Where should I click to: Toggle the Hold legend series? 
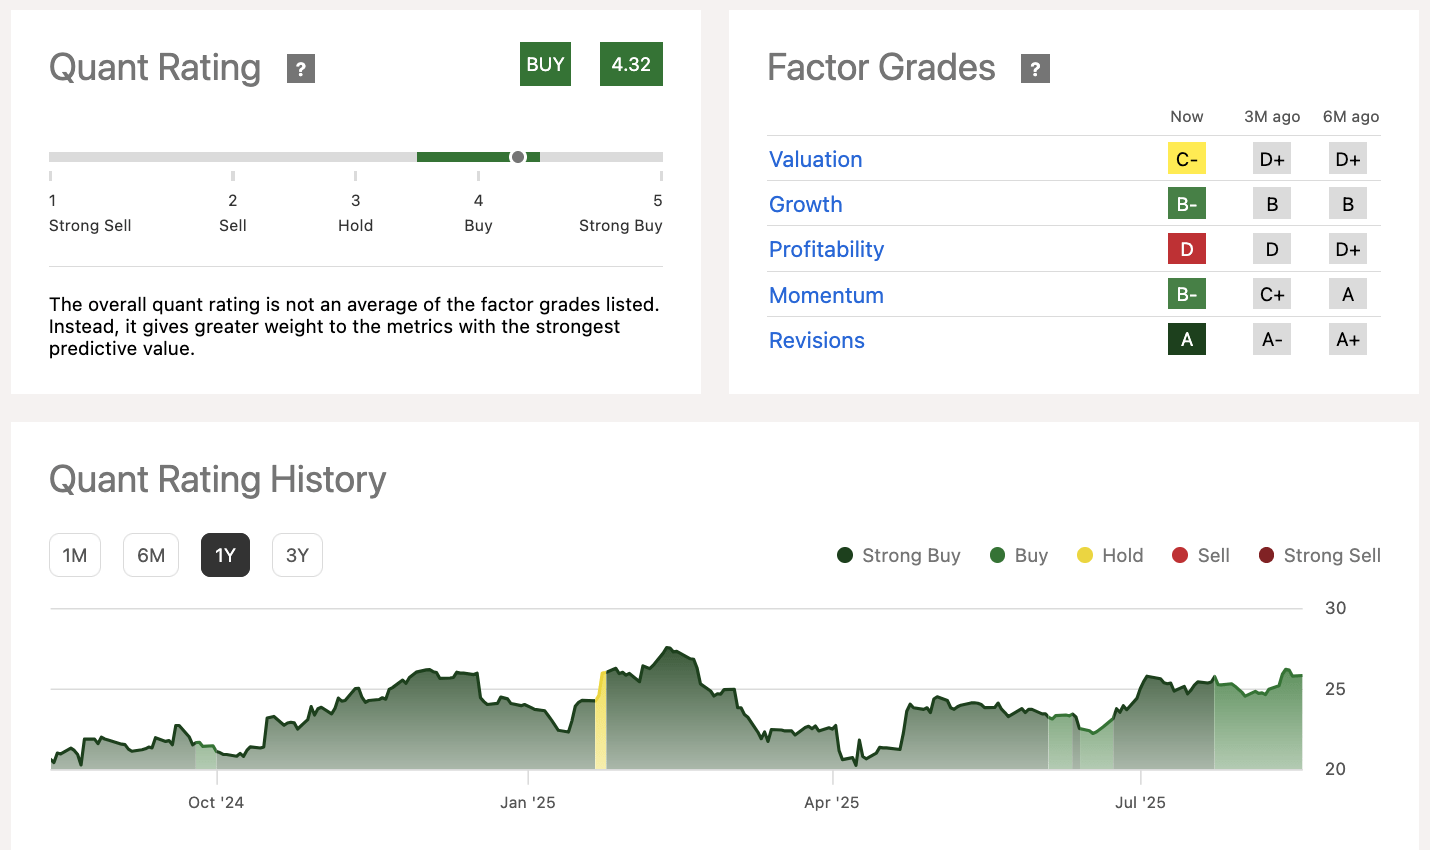coord(1110,556)
